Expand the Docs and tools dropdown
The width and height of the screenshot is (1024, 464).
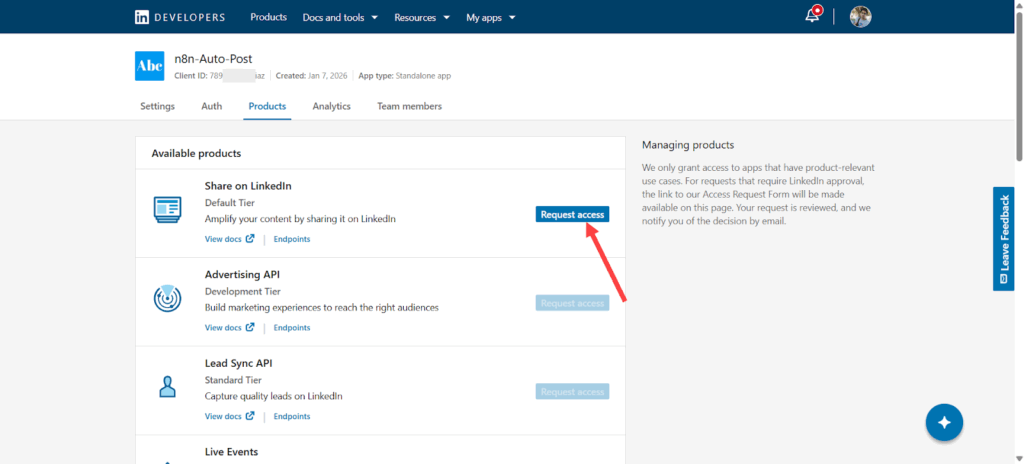(x=340, y=17)
